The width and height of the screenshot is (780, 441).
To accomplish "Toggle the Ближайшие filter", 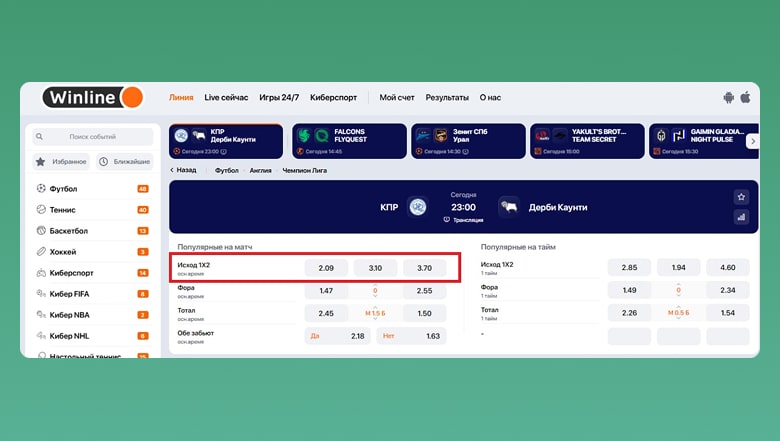I will coord(124,161).
